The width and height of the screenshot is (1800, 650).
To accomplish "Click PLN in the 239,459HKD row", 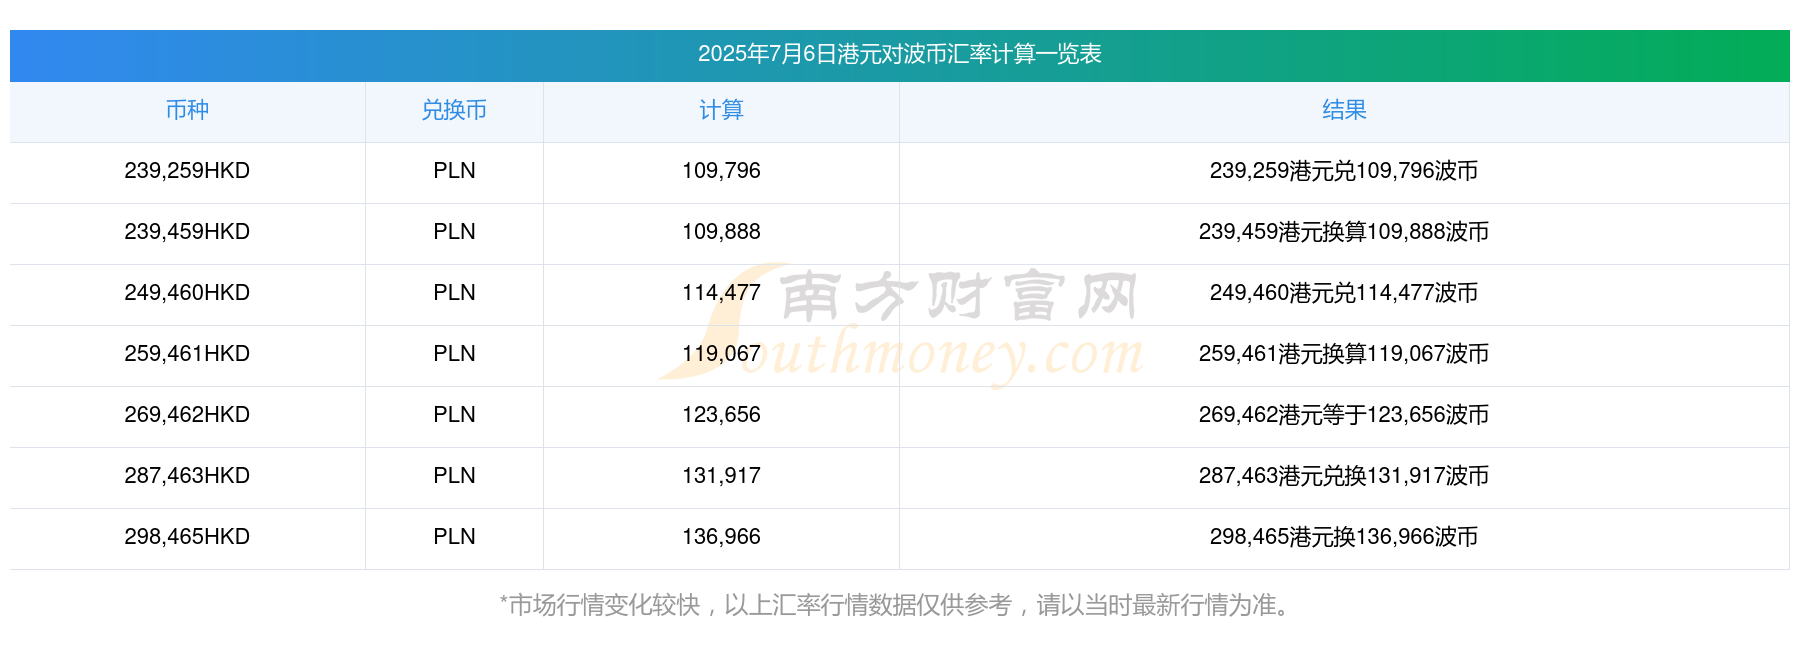I will tap(454, 232).
